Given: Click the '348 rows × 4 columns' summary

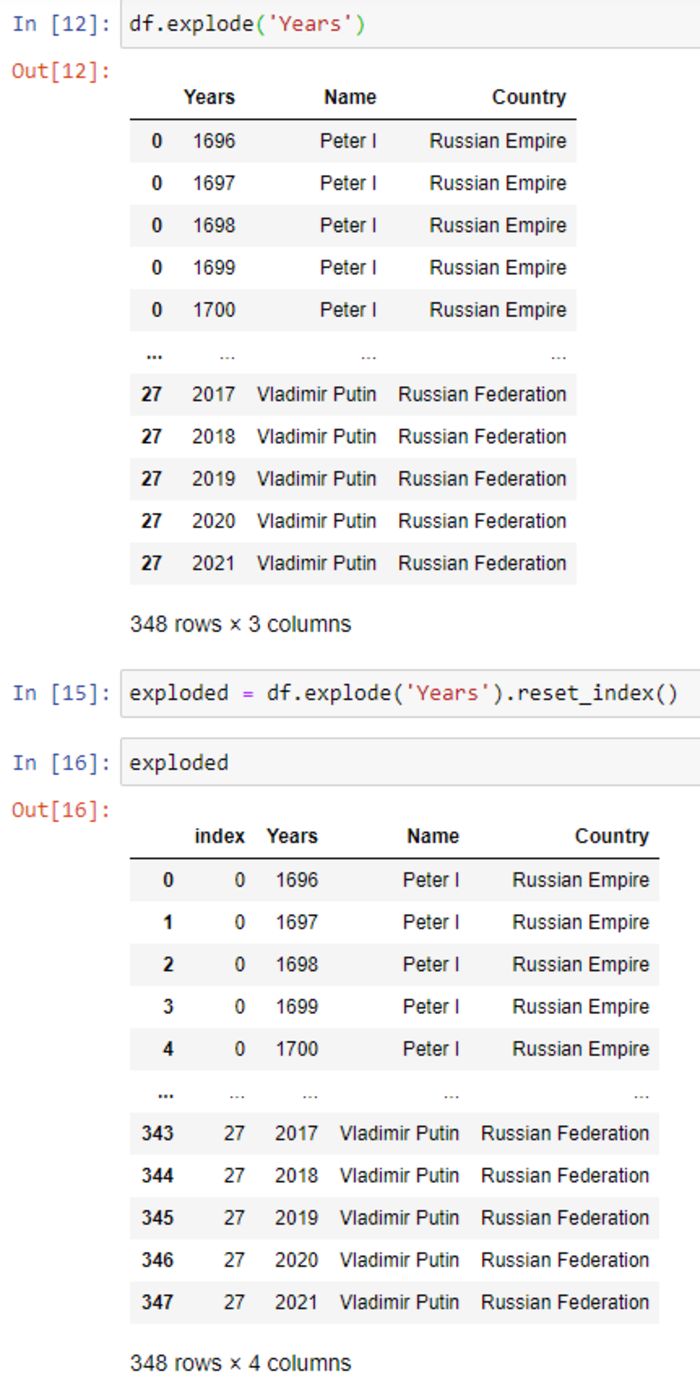Looking at the screenshot, I should [x=241, y=1363].
